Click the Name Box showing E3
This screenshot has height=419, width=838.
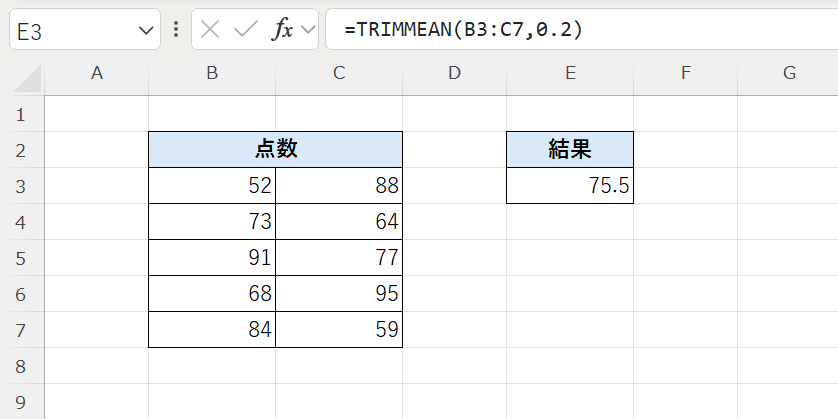(x=85, y=29)
